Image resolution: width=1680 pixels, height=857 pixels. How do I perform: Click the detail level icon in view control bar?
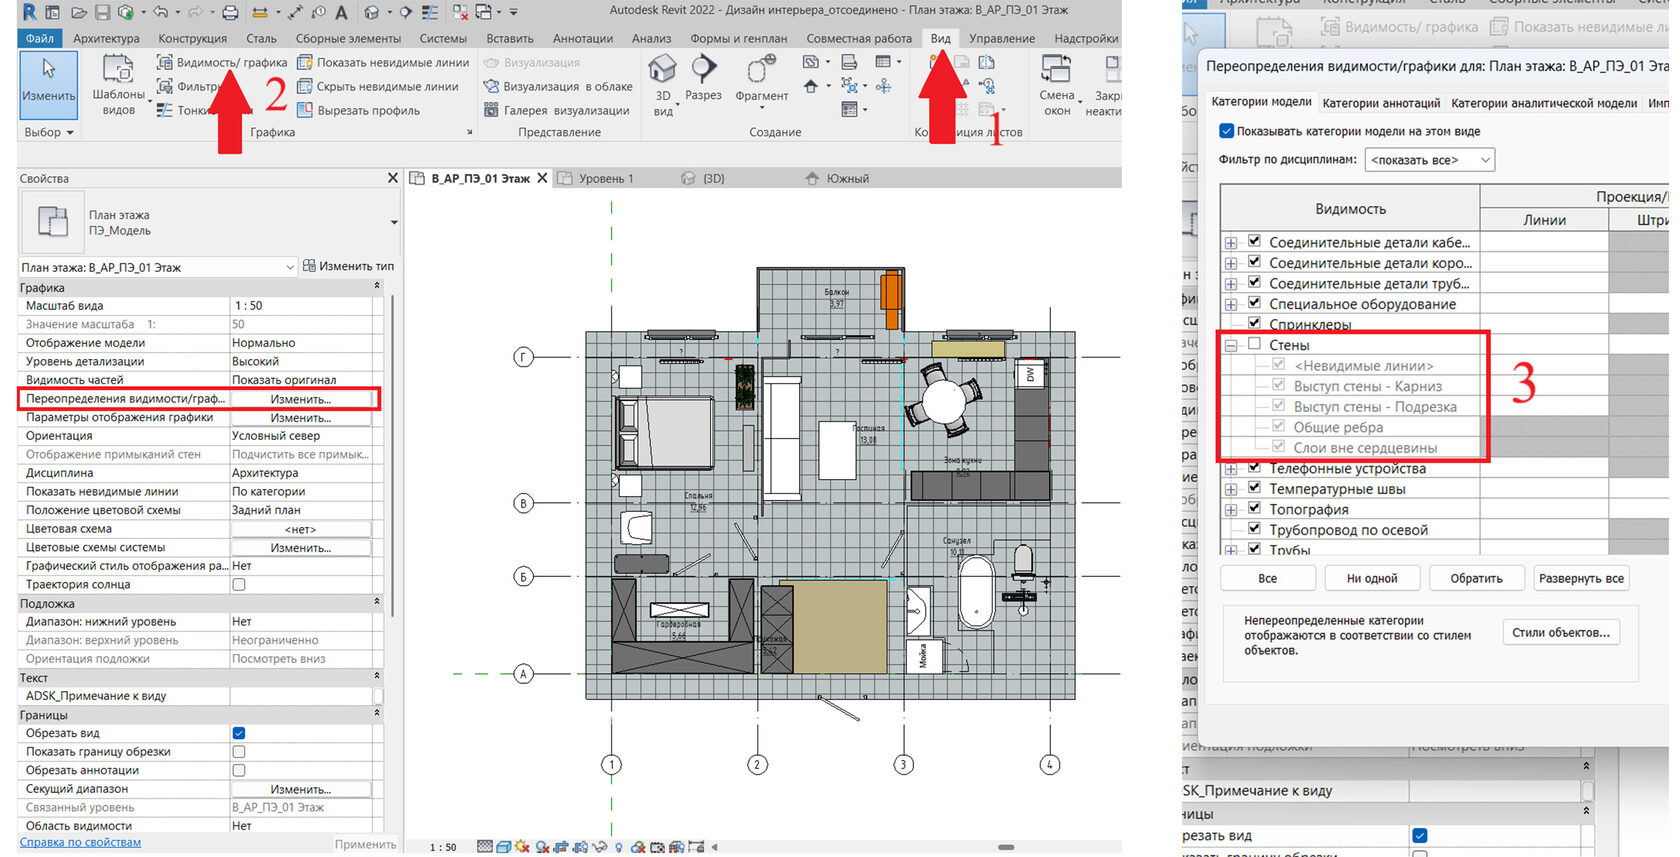point(485,846)
